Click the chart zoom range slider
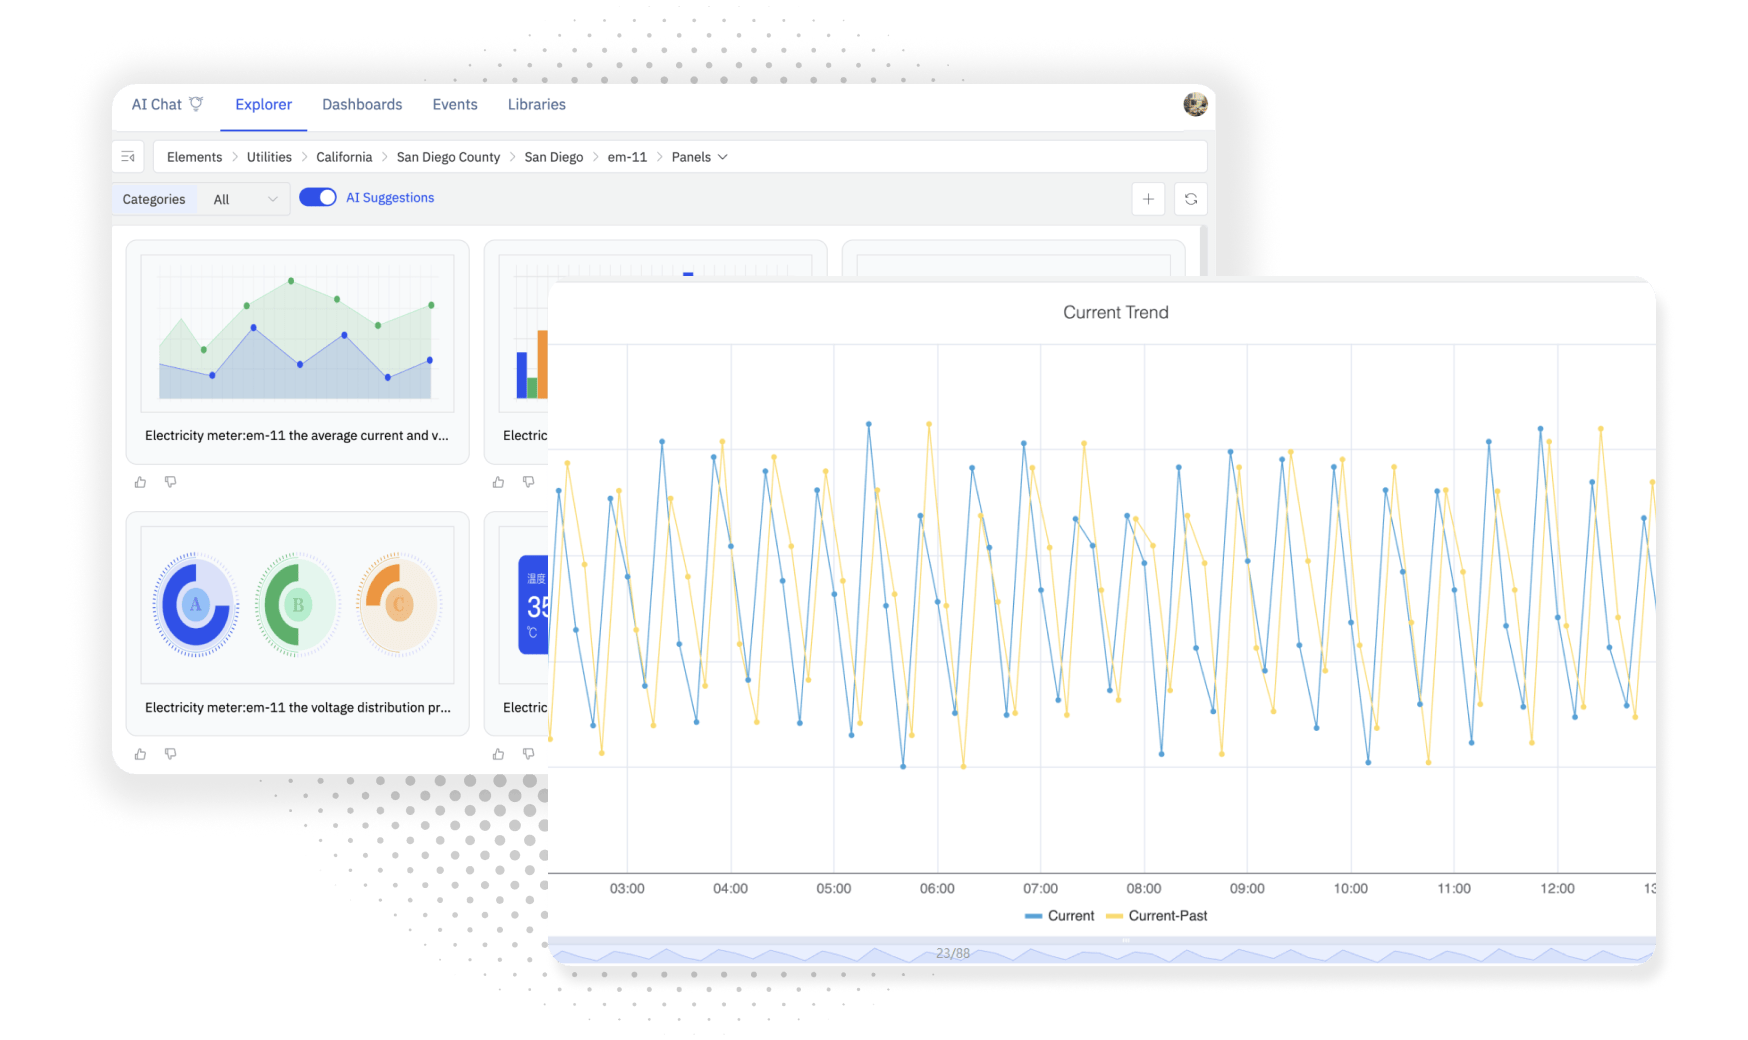 click(x=1100, y=952)
